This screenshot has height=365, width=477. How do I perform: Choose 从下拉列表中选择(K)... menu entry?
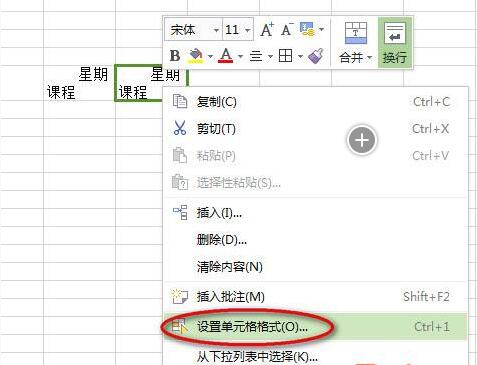[x=316, y=357]
